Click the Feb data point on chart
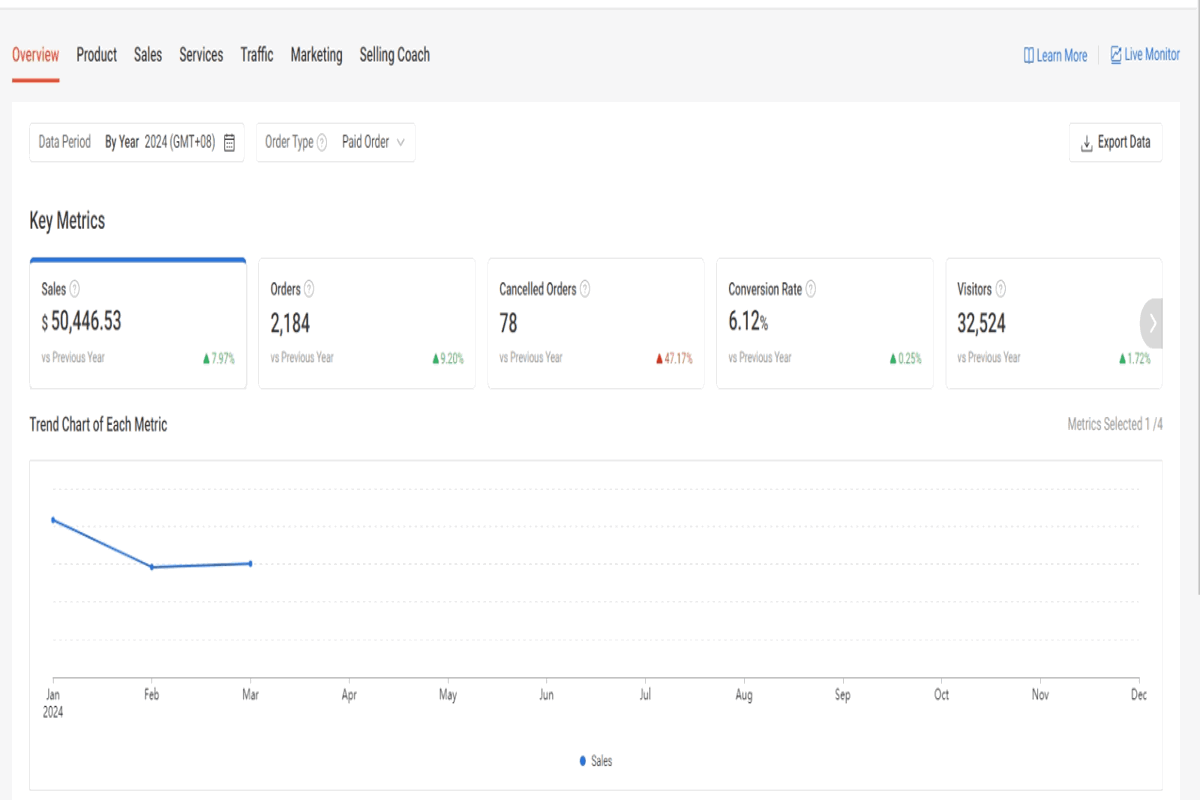This screenshot has width=1200, height=800. (152, 567)
